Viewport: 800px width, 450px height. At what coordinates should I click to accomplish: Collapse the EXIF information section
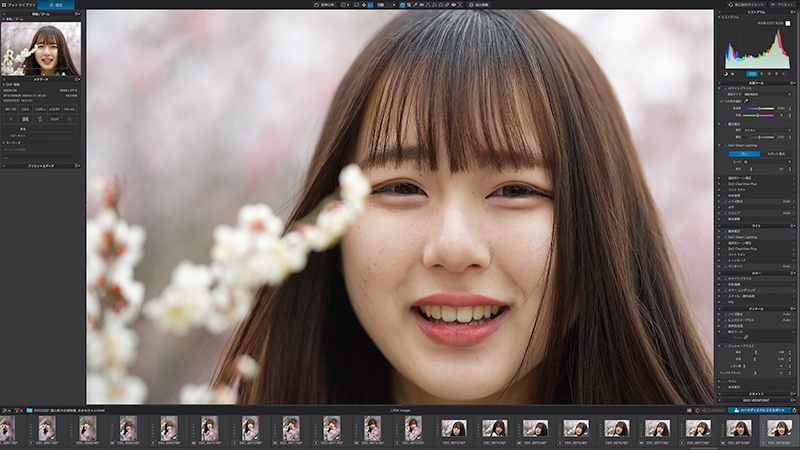4,85
